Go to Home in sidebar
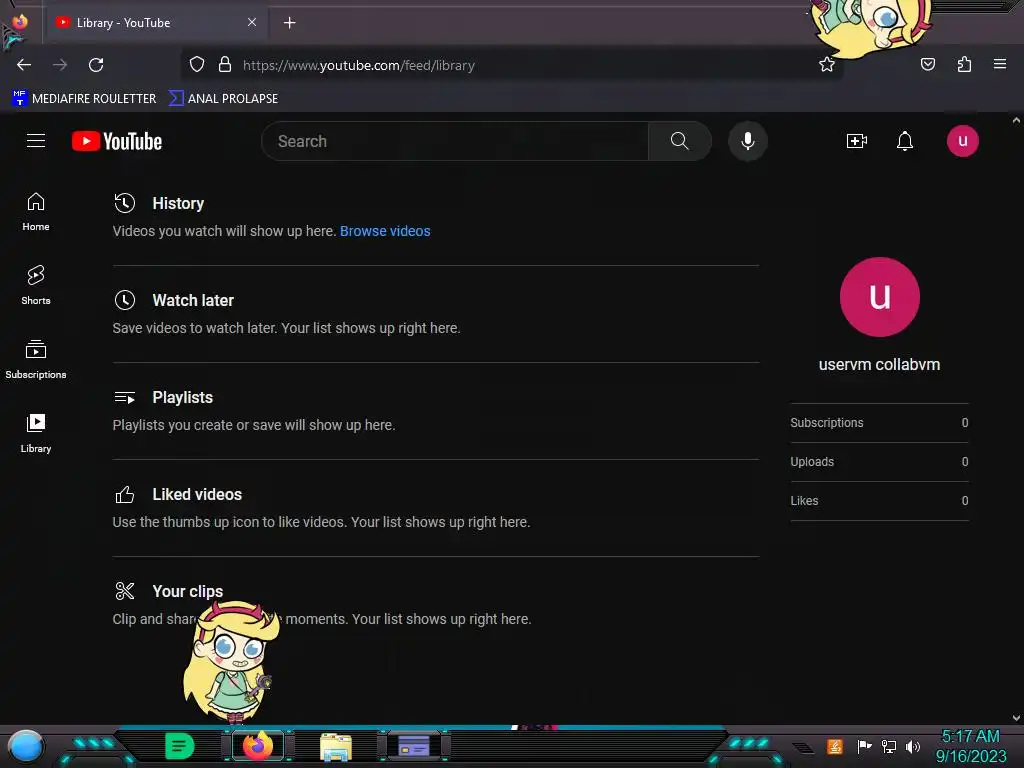 [x=36, y=212]
